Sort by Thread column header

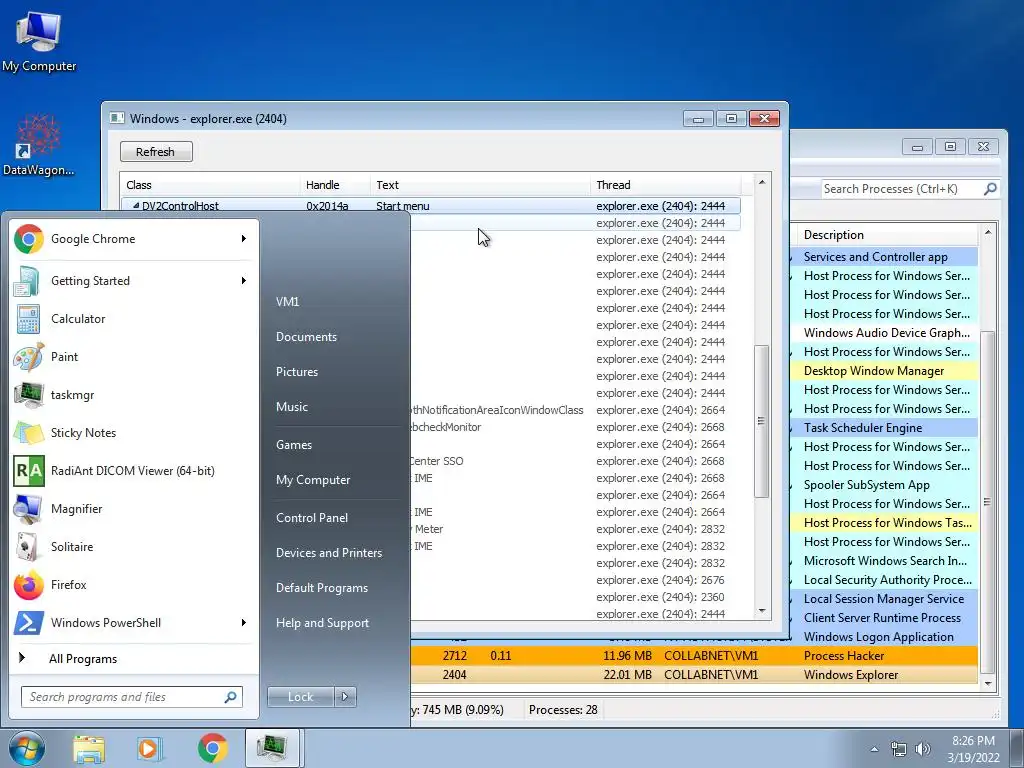click(665, 185)
